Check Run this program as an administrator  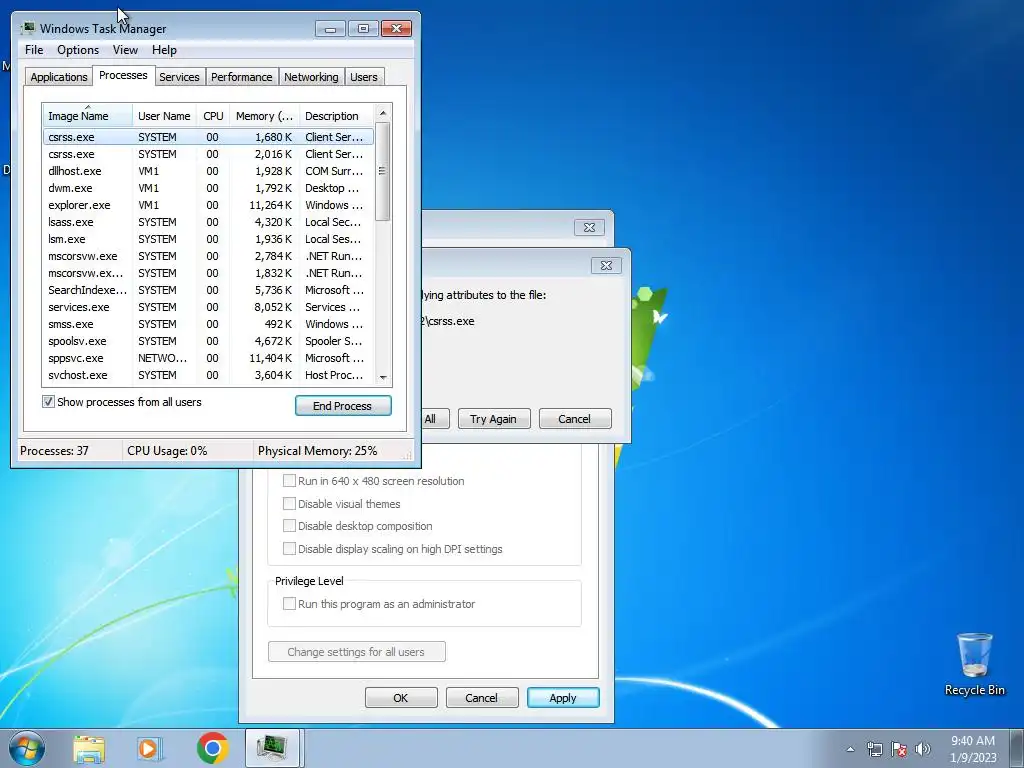[x=289, y=603]
